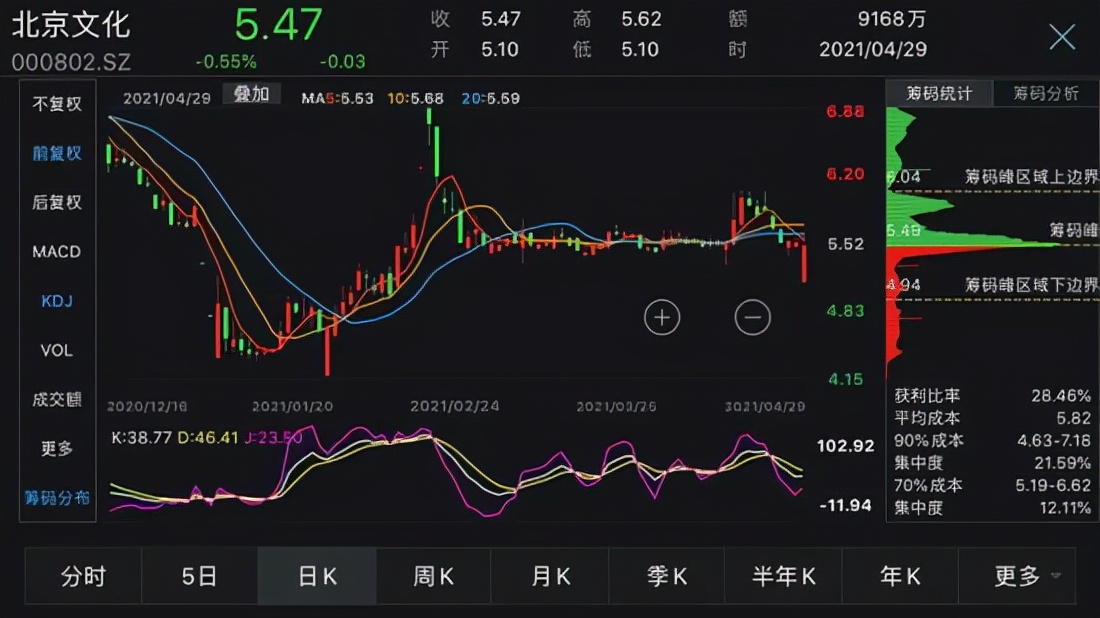Click the stock code 000802.SZ

pos(71,62)
